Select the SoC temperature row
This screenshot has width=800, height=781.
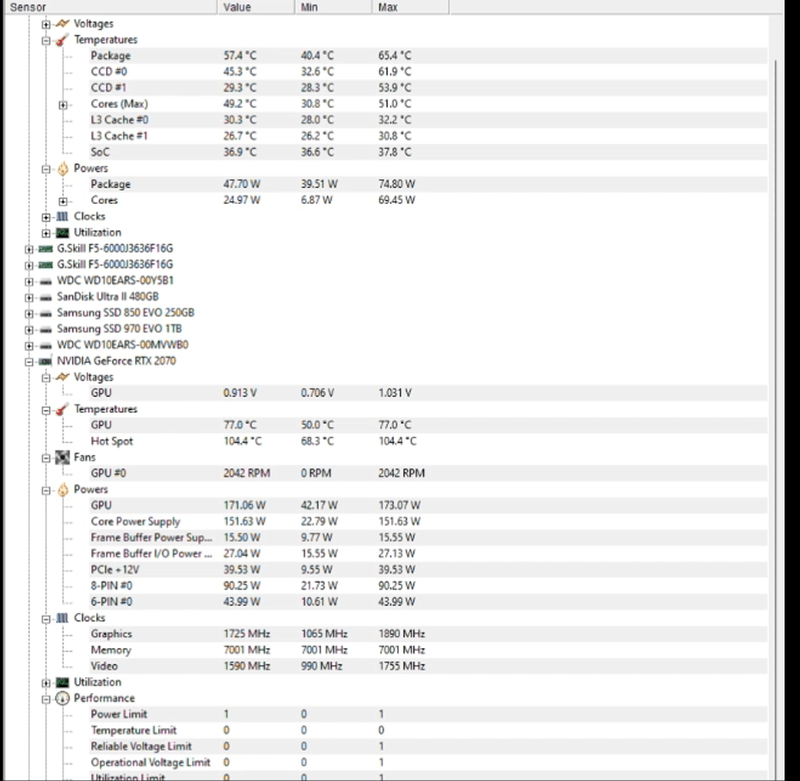[x=428, y=152]
